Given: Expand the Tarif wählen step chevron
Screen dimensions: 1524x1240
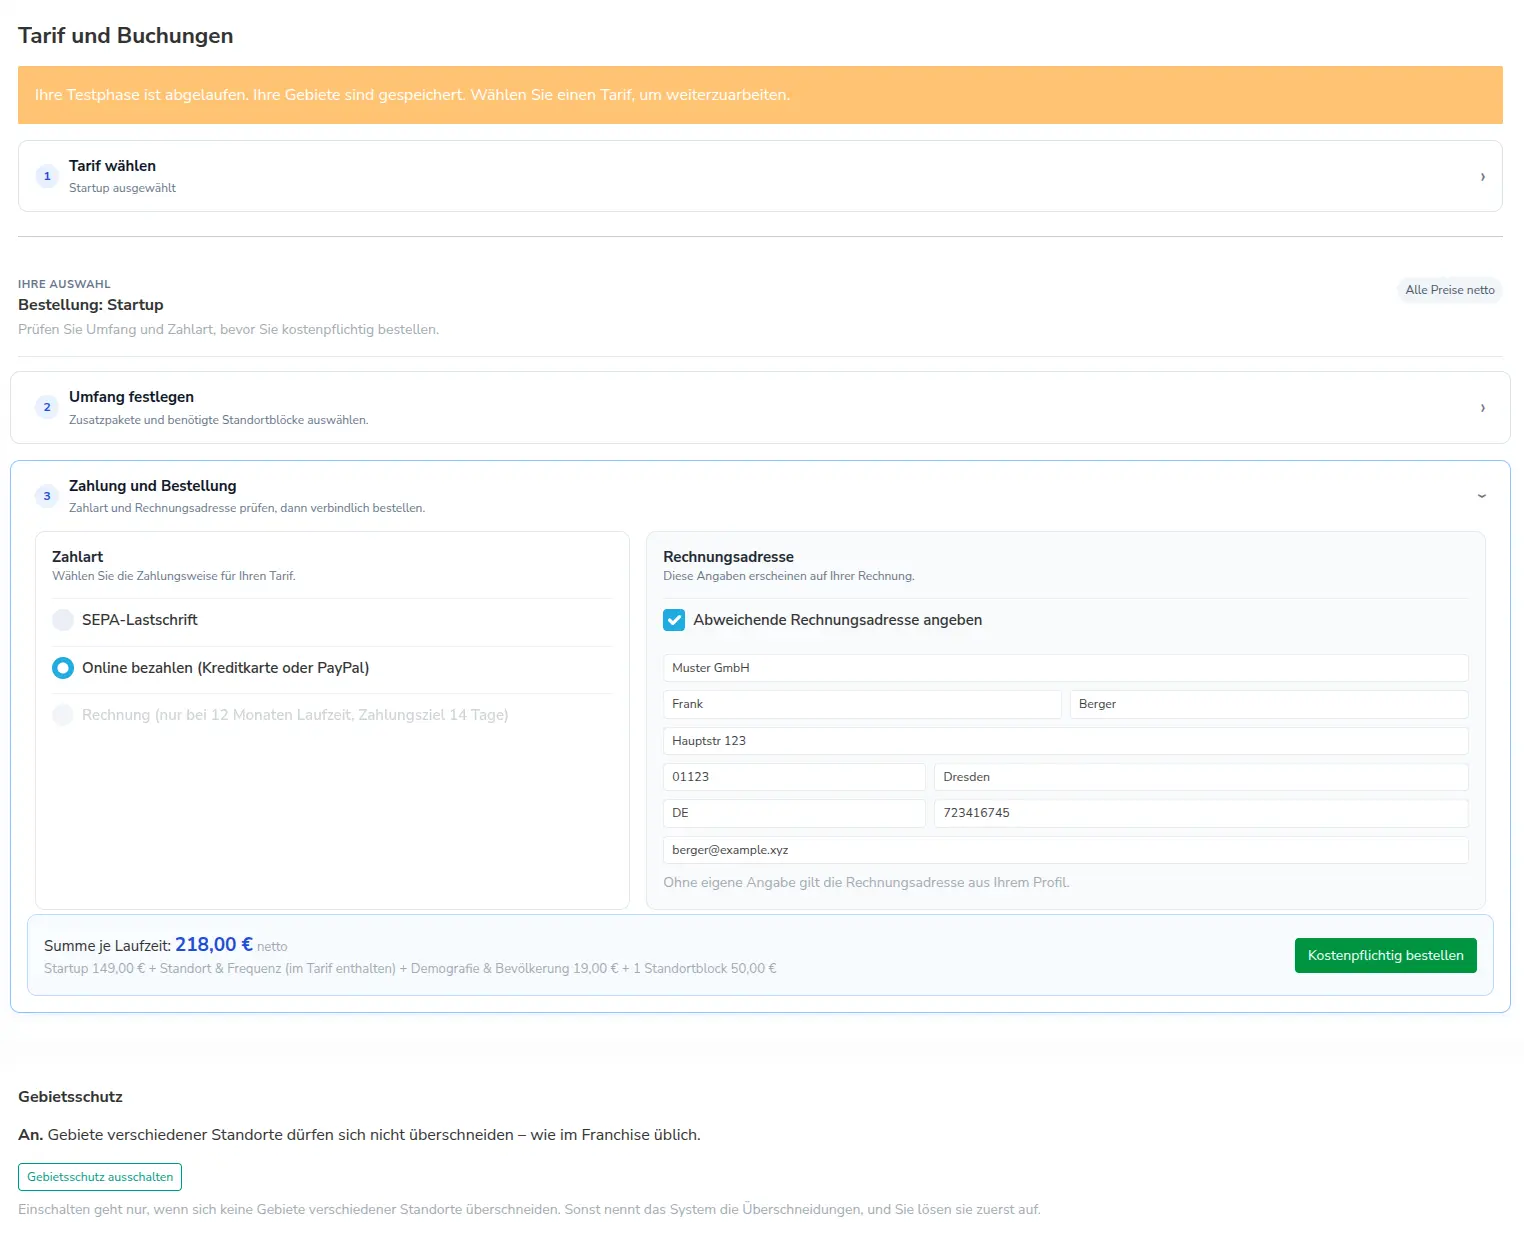Looking at the screenshot, I should (x=1482, y=177).
